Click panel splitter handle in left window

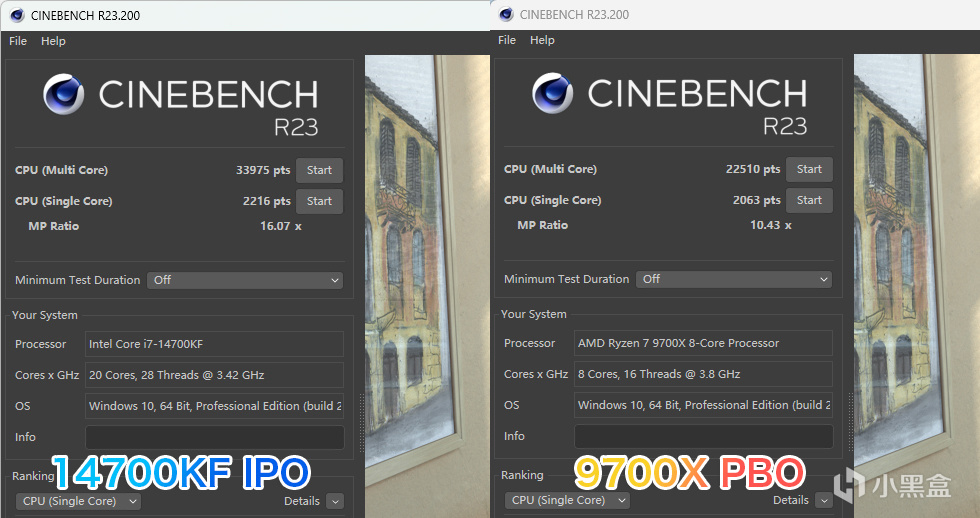coord(361,424)
